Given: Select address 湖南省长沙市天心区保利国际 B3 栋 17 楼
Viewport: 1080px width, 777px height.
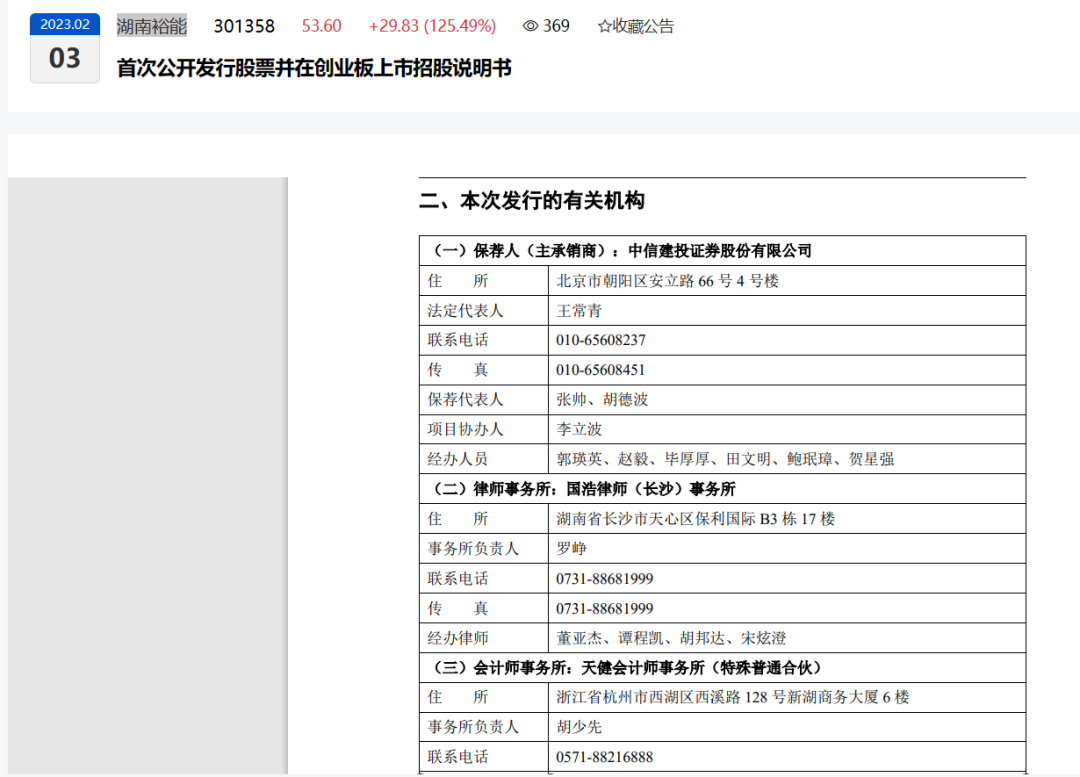Looking at the screenshot, I should 695,519.
